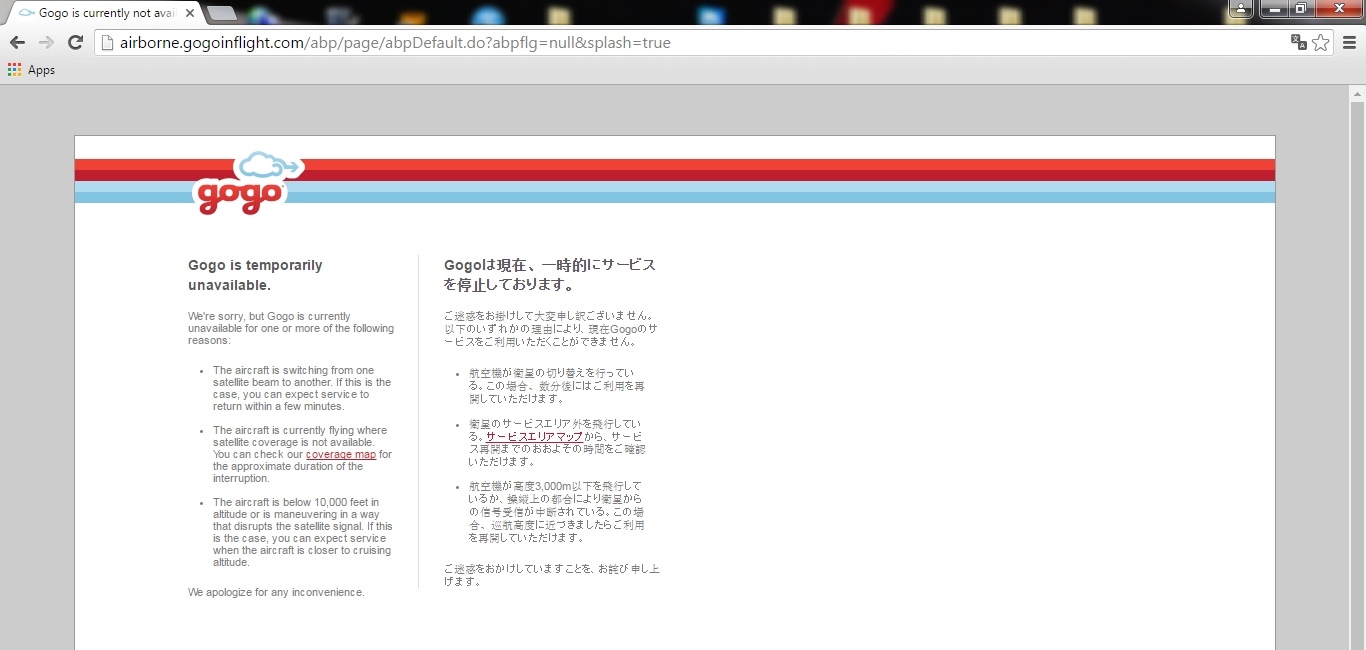Open the Japanese サービスエリアマップ link

point(534,437)
